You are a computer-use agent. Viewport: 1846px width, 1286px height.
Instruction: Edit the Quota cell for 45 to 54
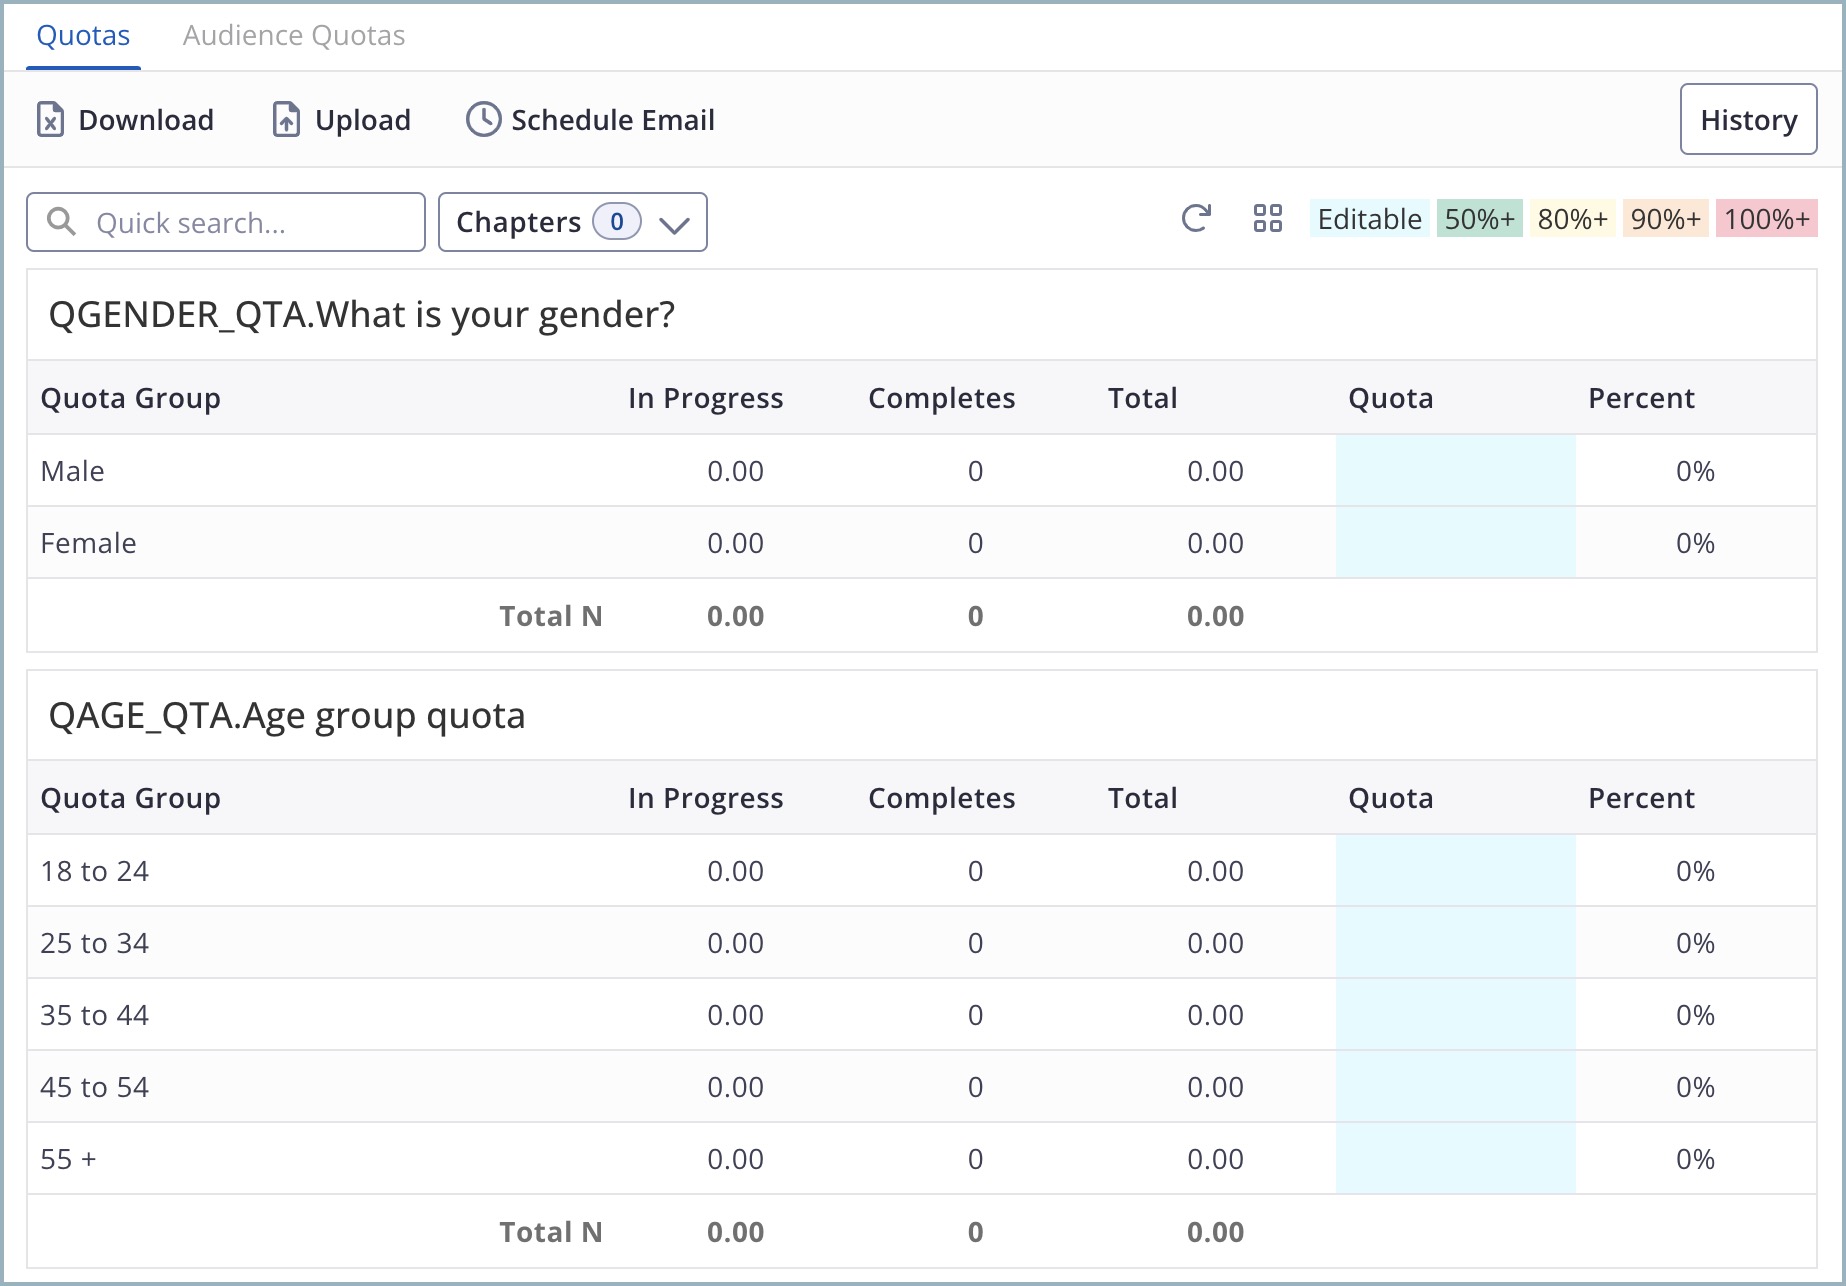point(1456,1087)
